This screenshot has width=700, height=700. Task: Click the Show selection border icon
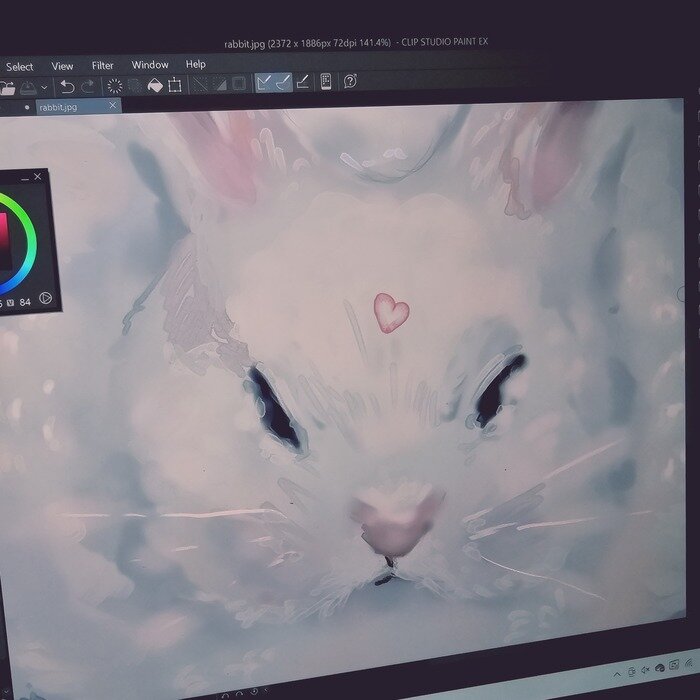point(239,83)
